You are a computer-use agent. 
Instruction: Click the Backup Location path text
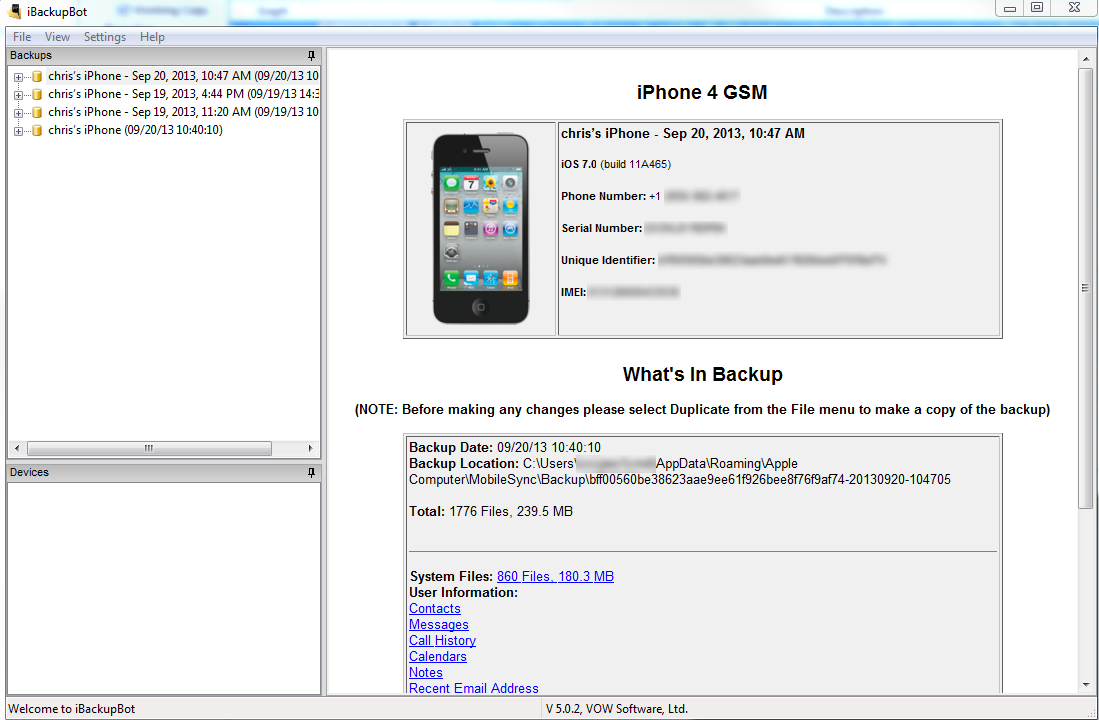tap(680, 472)
